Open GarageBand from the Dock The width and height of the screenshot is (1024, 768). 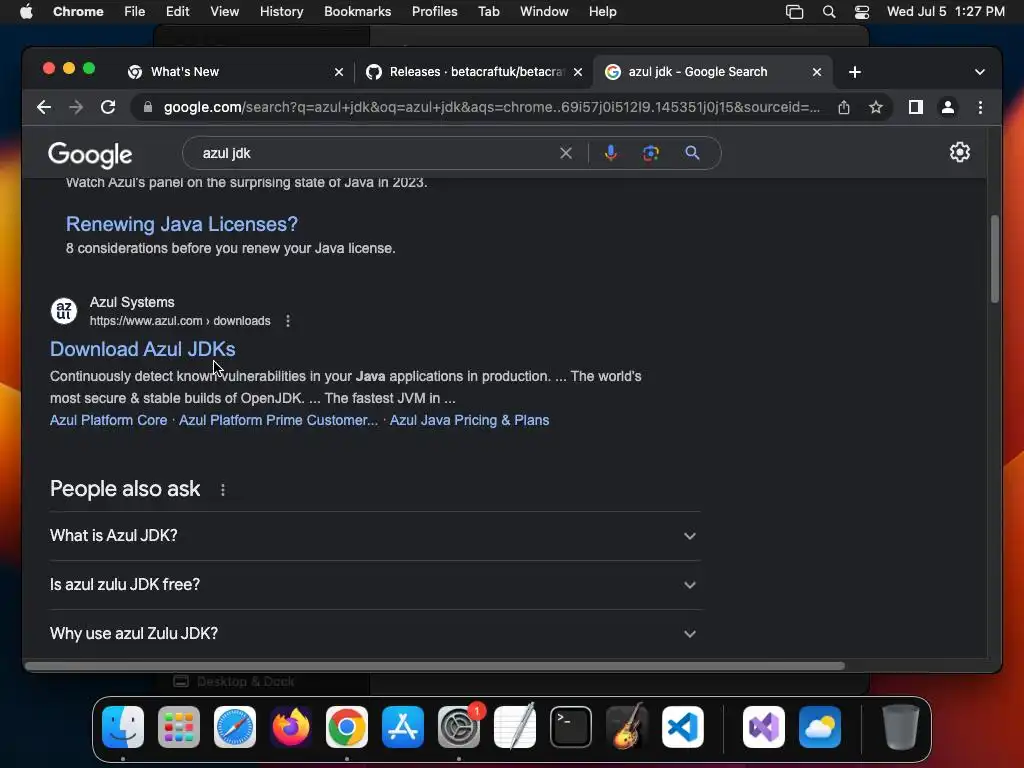(x=627, y=727)
